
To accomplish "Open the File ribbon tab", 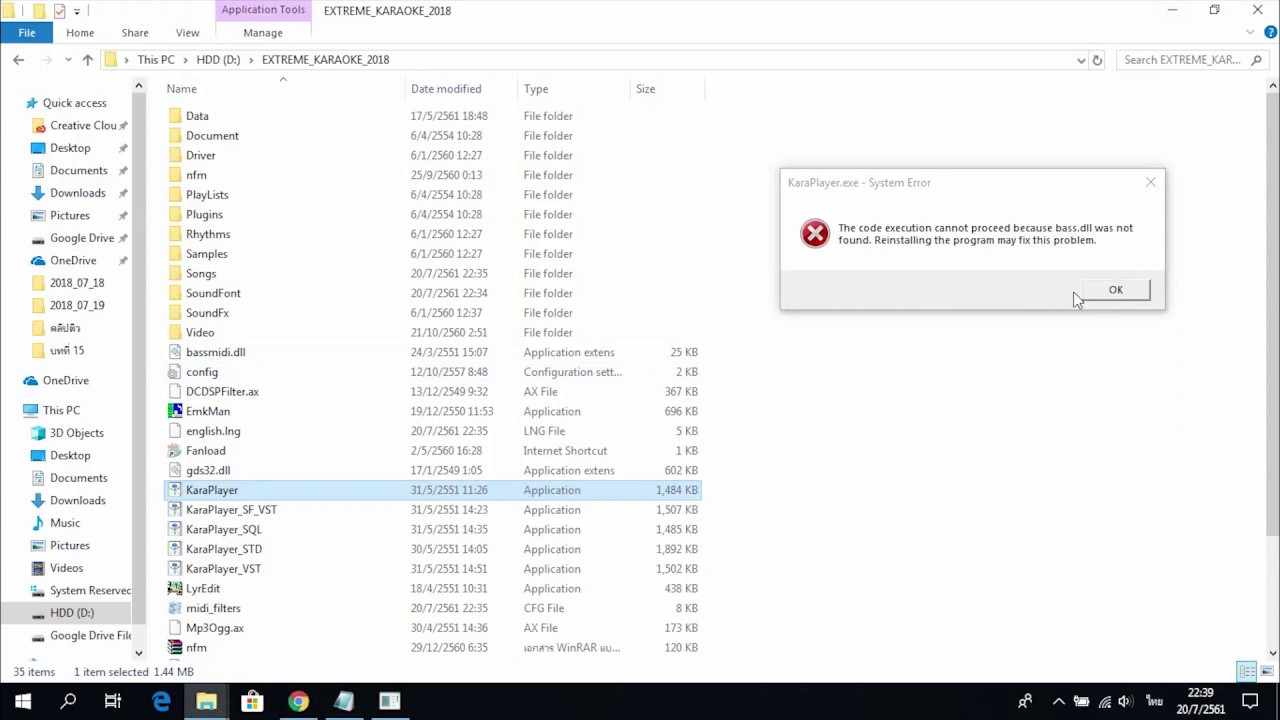I will [27, 33].
